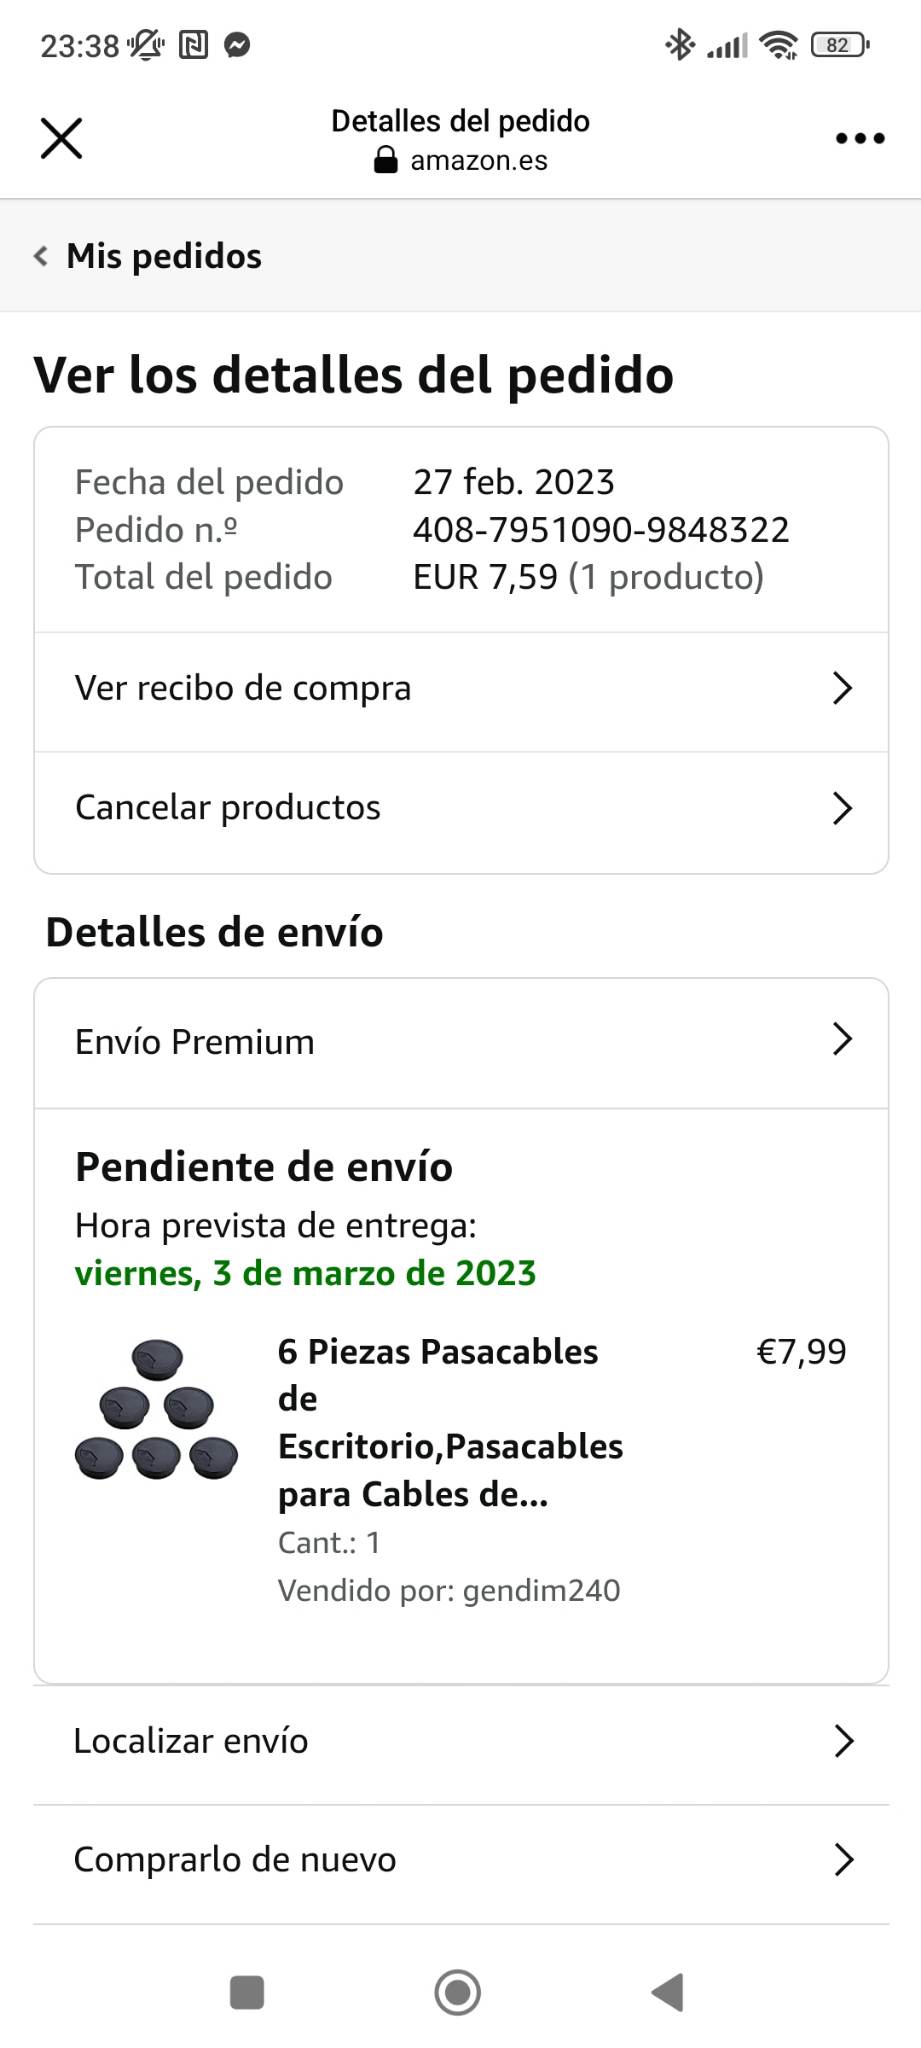Tap chevron next to Cancelar productos

coord(842,808)
